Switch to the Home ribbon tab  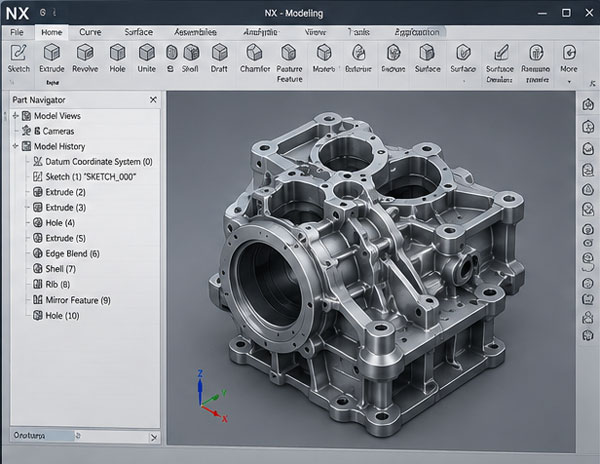pos(52,32)
